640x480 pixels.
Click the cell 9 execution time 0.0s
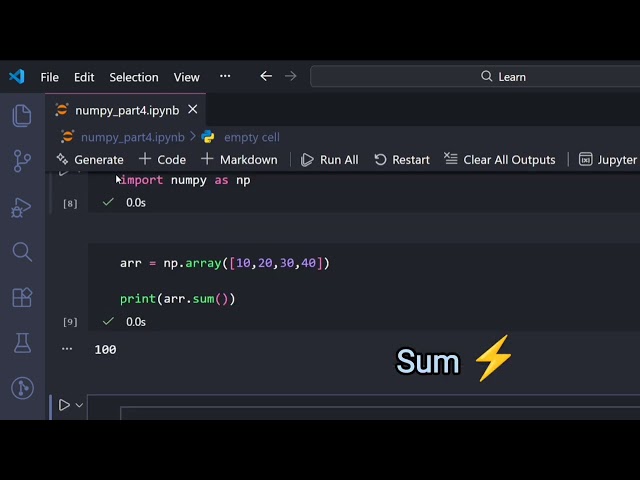pos(136,322)
